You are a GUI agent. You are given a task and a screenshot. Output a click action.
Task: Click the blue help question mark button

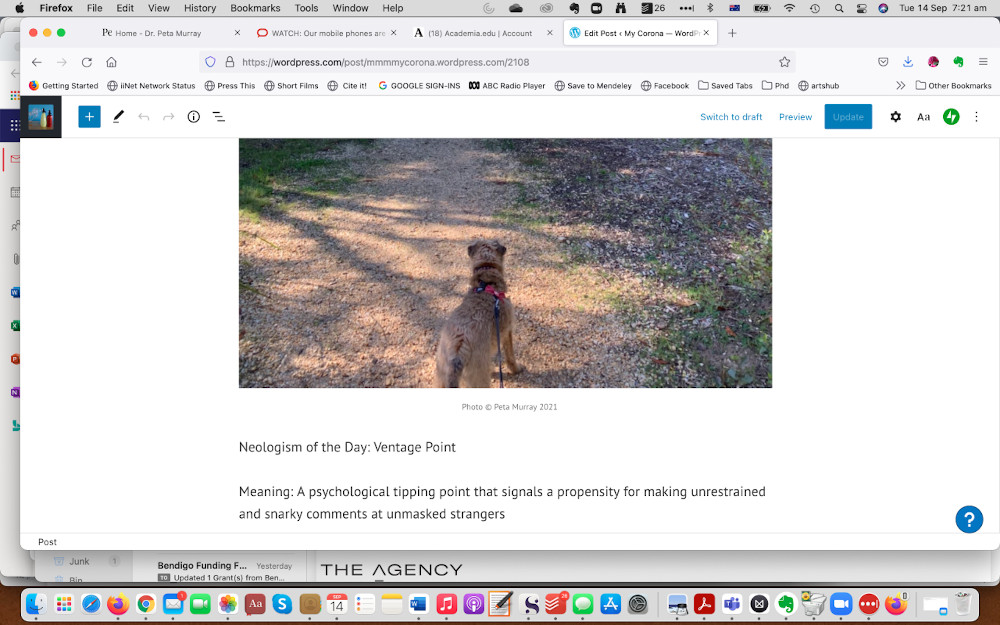(x=968, y=519)
